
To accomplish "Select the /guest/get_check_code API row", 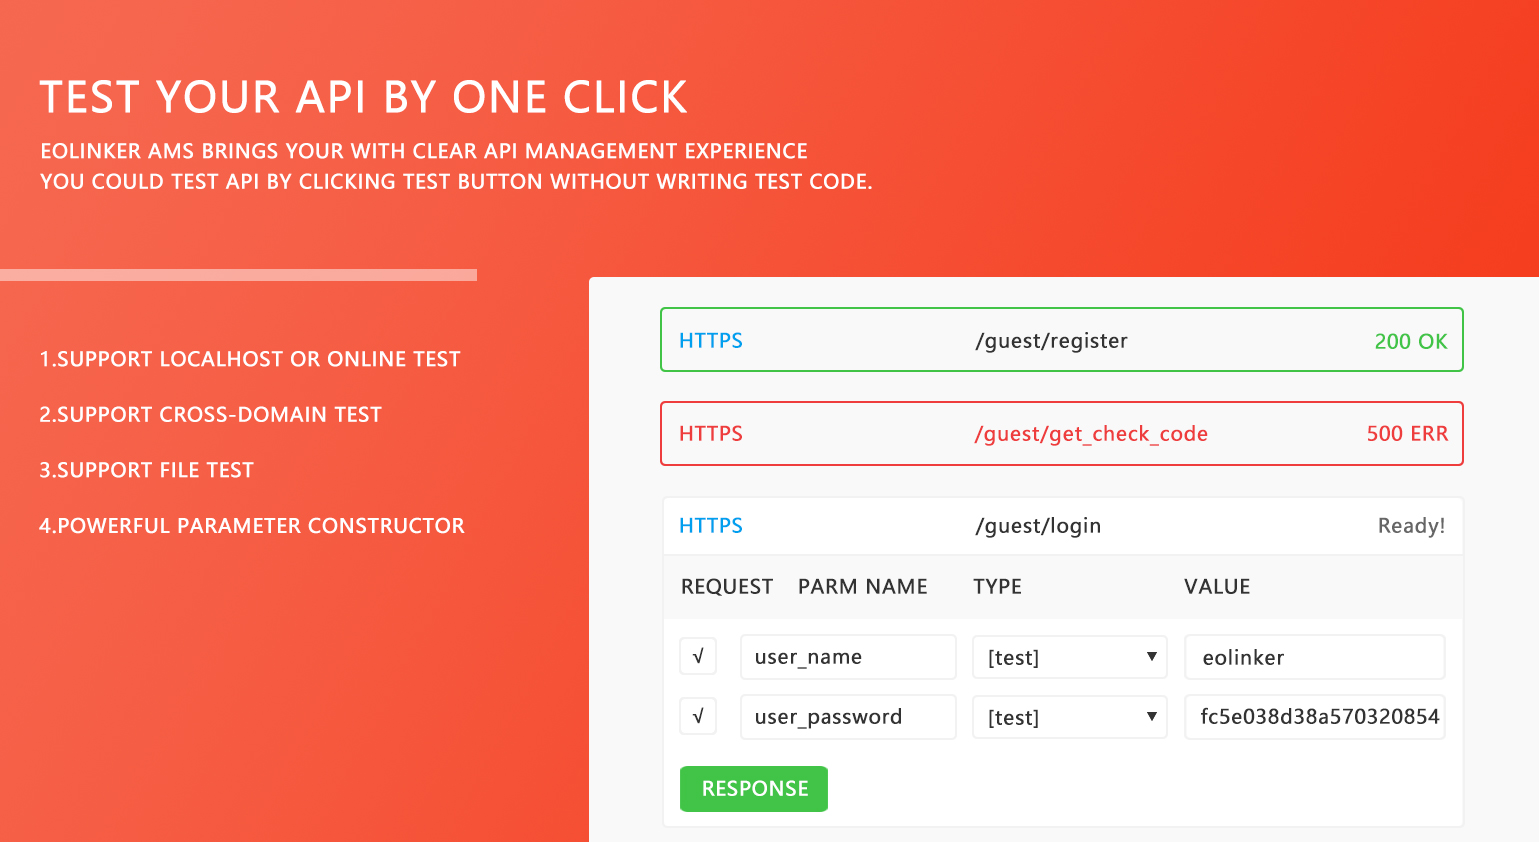I will pos(1061,434).
